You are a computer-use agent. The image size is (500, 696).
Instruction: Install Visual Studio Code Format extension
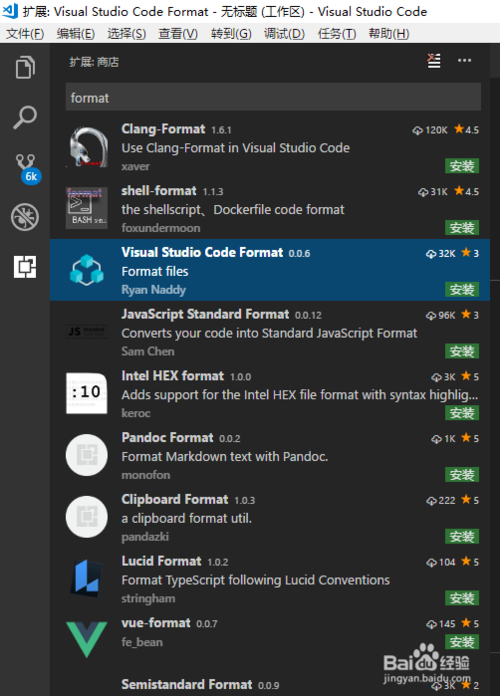pos(462,289)
